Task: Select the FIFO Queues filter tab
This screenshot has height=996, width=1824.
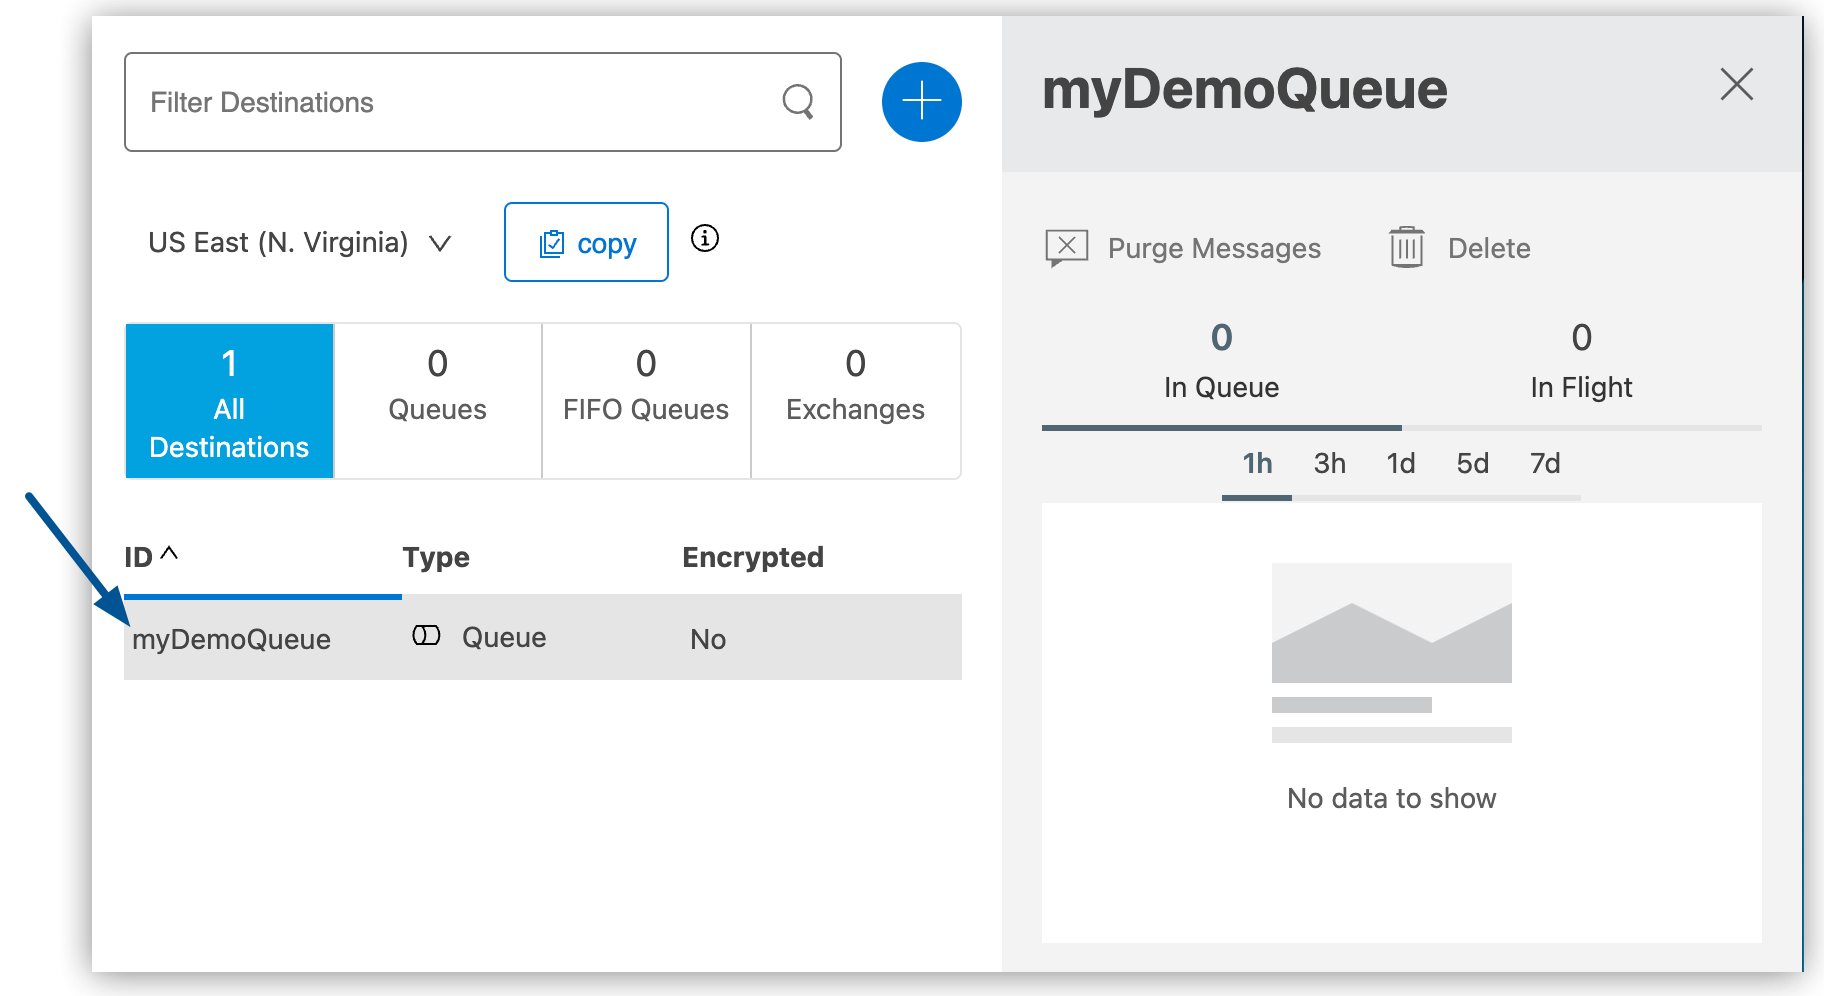Action: pyautogui.click(x=646, y=402)
